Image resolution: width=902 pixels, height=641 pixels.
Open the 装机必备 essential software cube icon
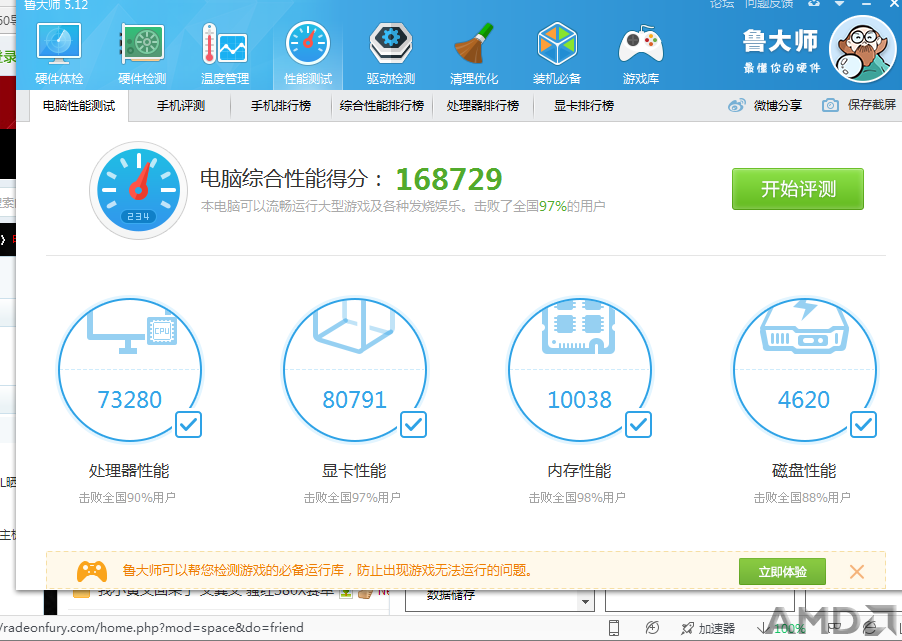[x=557, y=43]
